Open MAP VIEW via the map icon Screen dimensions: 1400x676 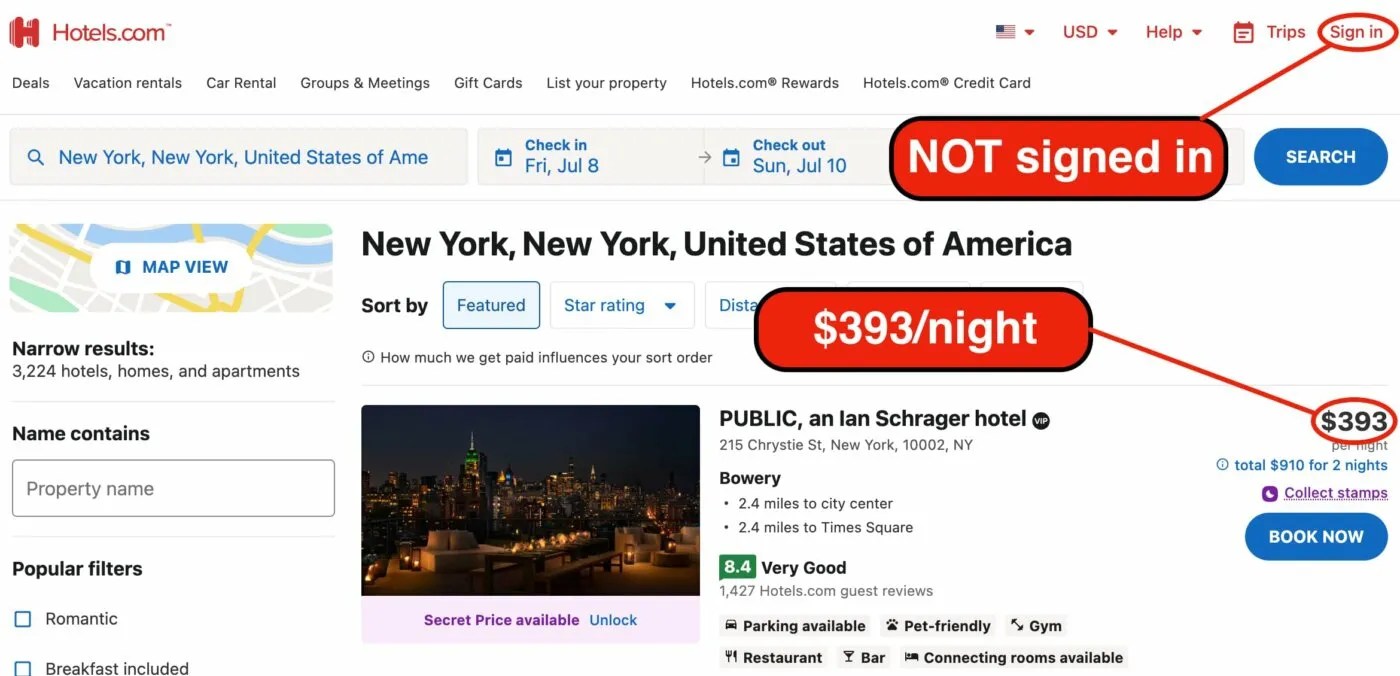coord(122,266)
